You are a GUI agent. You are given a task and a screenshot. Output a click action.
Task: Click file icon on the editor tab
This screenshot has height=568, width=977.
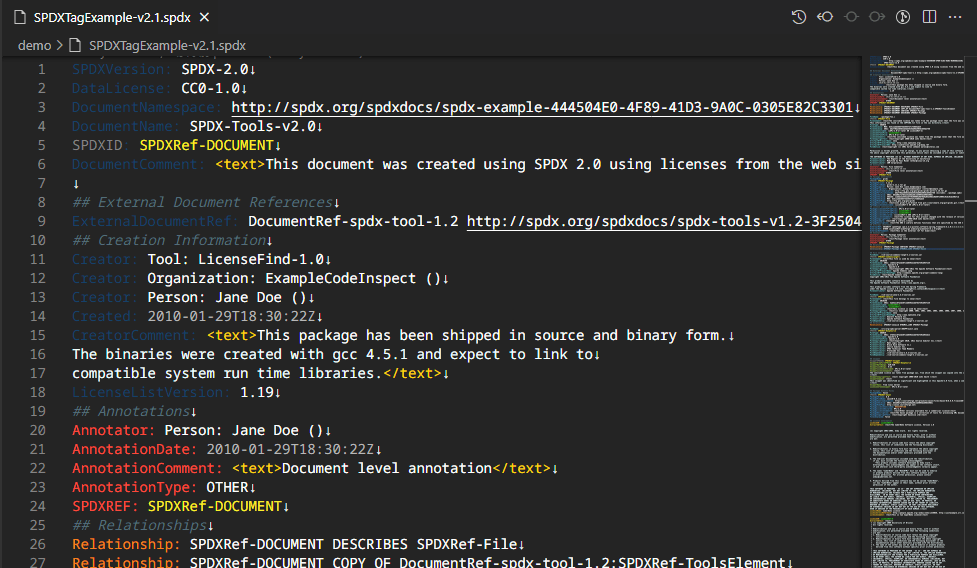(x=20, y=17)
